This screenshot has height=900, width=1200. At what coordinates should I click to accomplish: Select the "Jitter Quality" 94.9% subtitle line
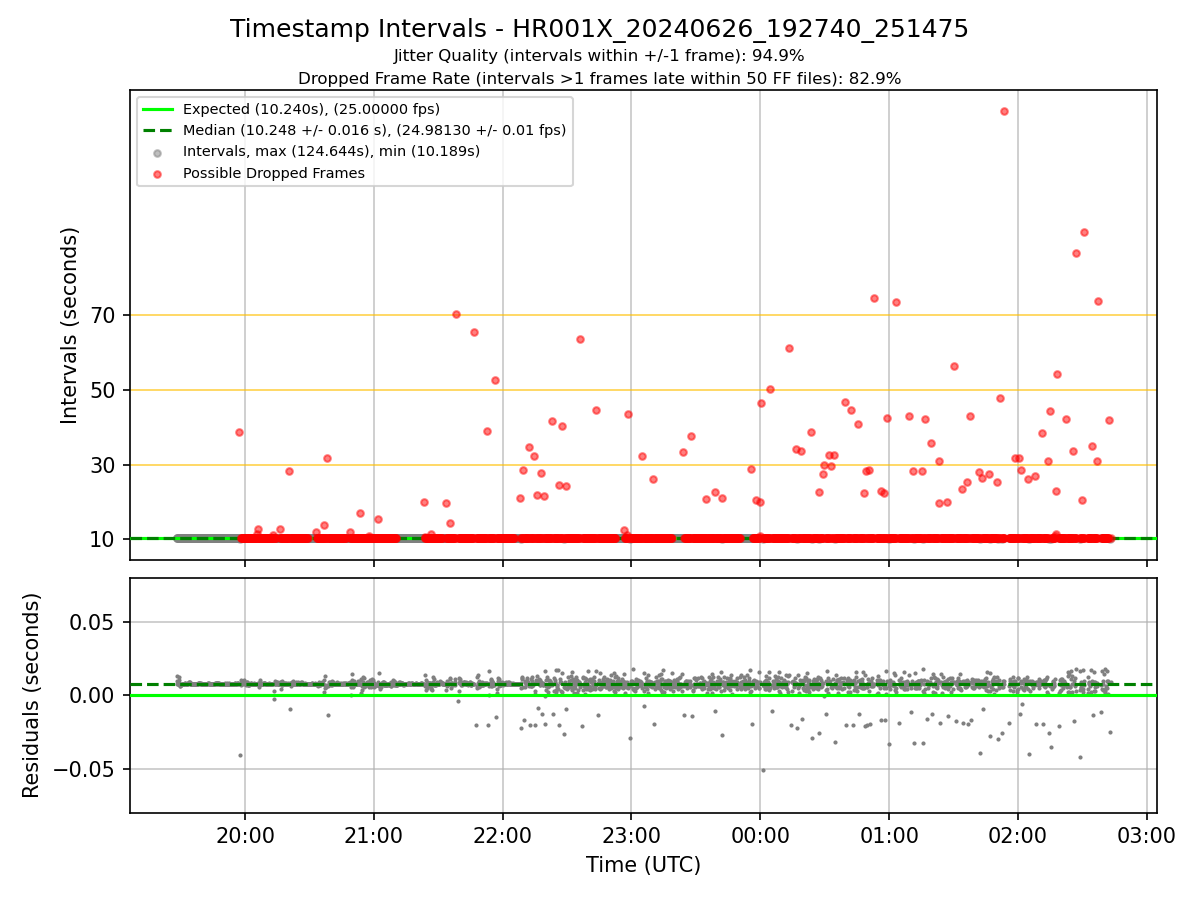[599, 56]
